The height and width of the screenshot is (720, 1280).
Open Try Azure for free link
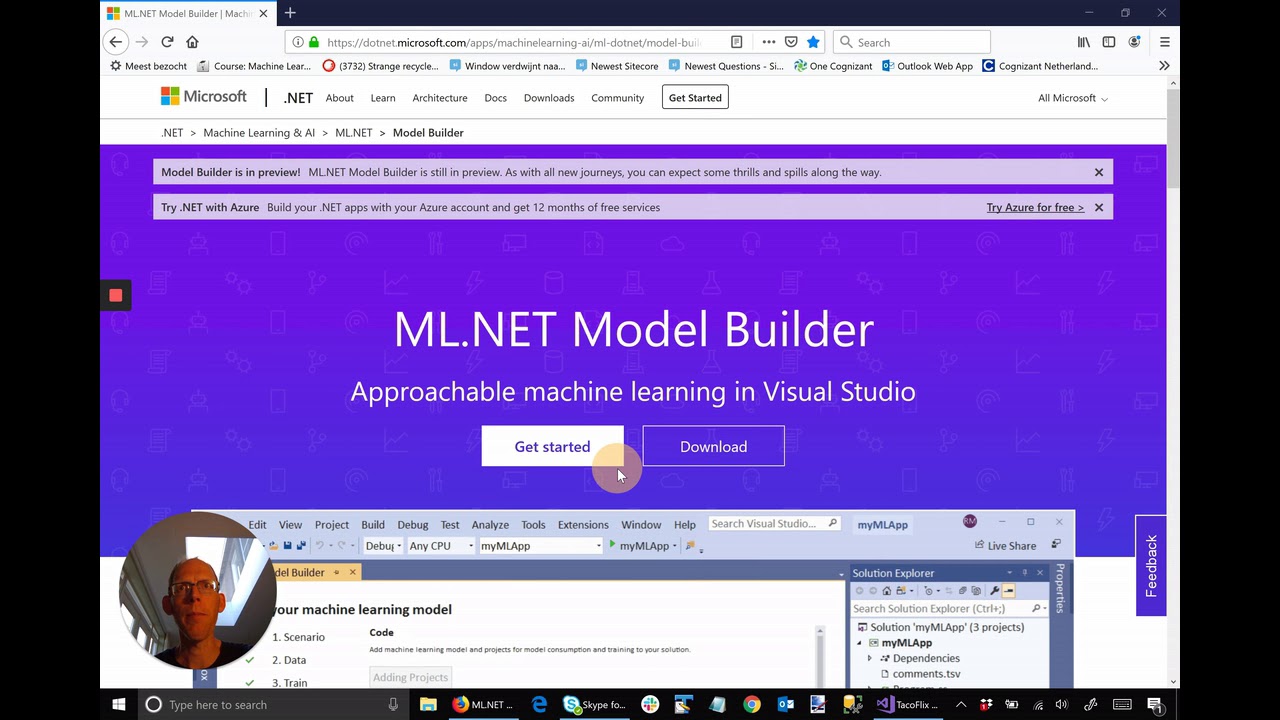pos(1035,207)
